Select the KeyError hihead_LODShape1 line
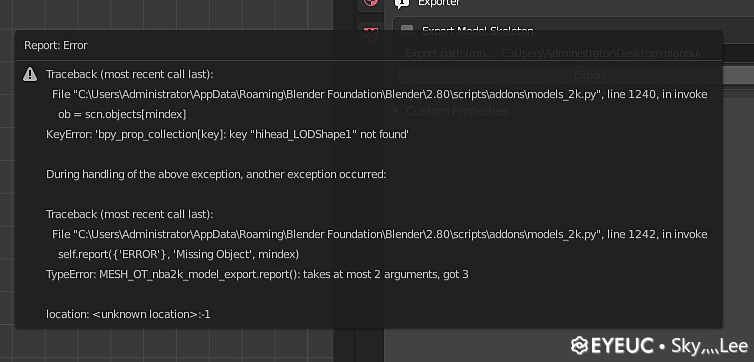This screenshot has height=362, width=754. pyautogui.click(x=227, y=134)
